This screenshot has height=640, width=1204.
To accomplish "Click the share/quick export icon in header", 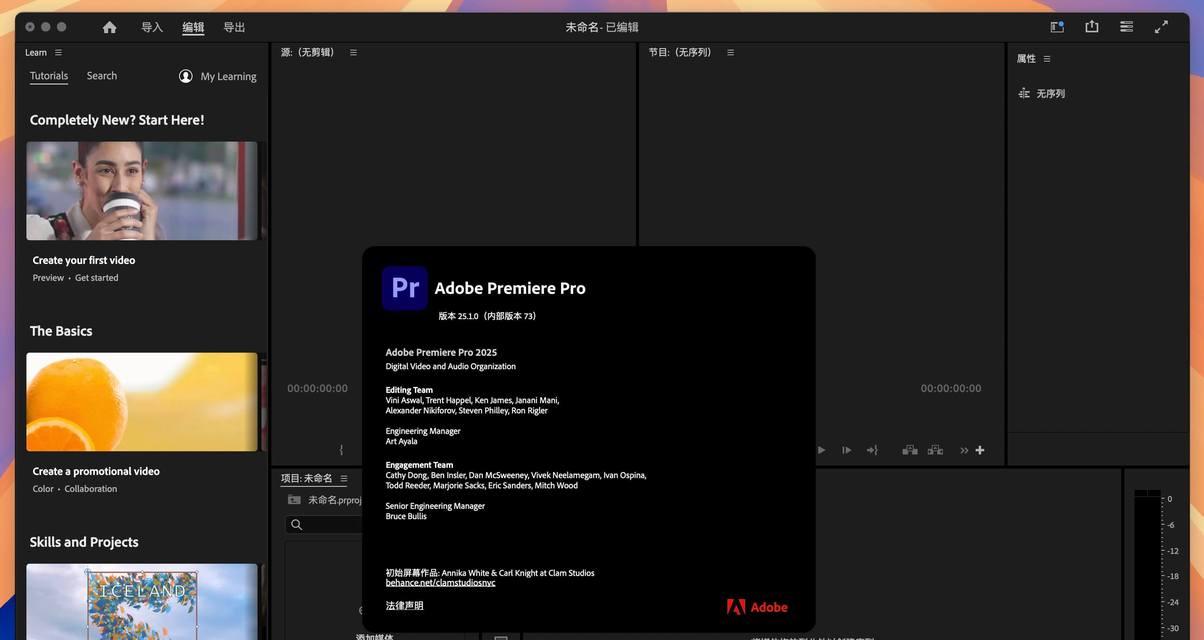I will coord(1092,27).
